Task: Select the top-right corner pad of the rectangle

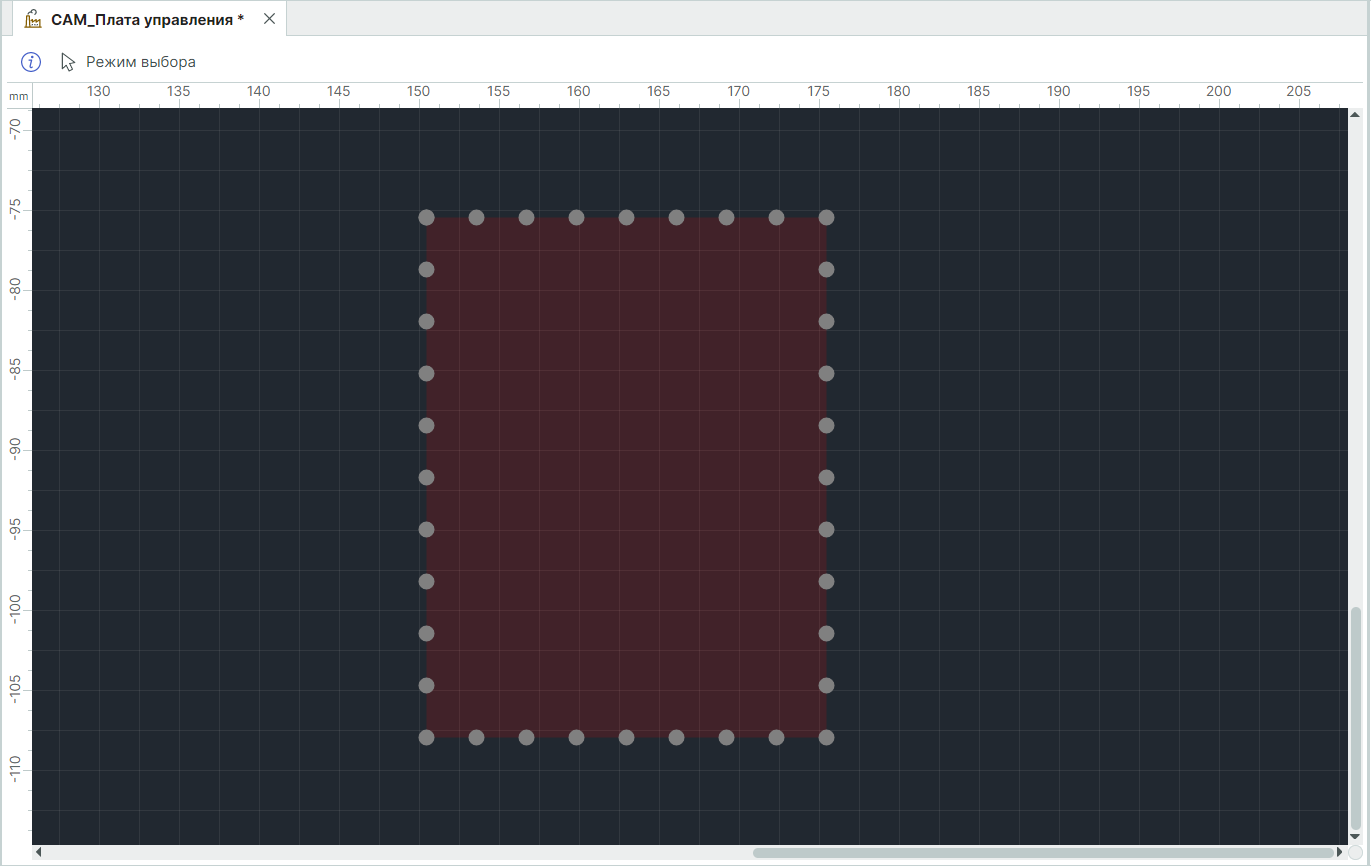Action: 826,217
